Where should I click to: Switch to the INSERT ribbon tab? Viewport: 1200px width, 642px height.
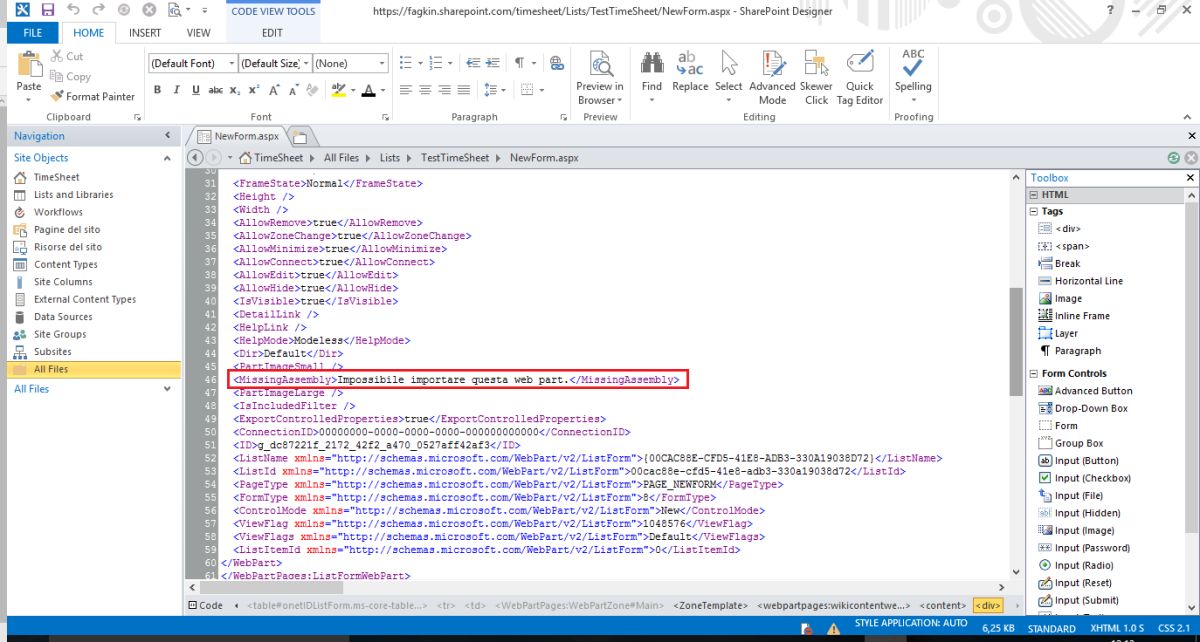pyautogui.click(x=145, y=33)
